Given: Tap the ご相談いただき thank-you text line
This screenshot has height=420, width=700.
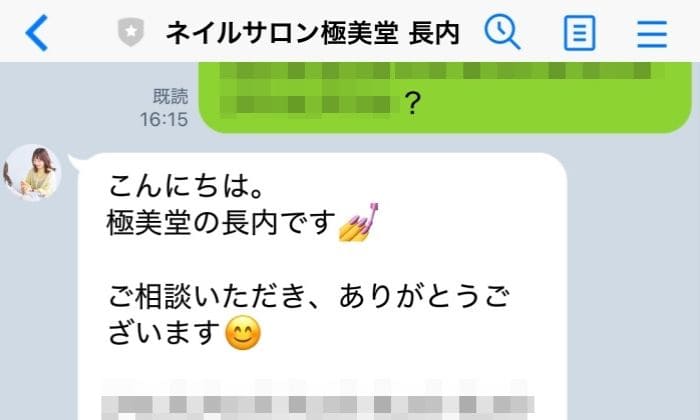Looking at the screenshot, I should [308, 297].
